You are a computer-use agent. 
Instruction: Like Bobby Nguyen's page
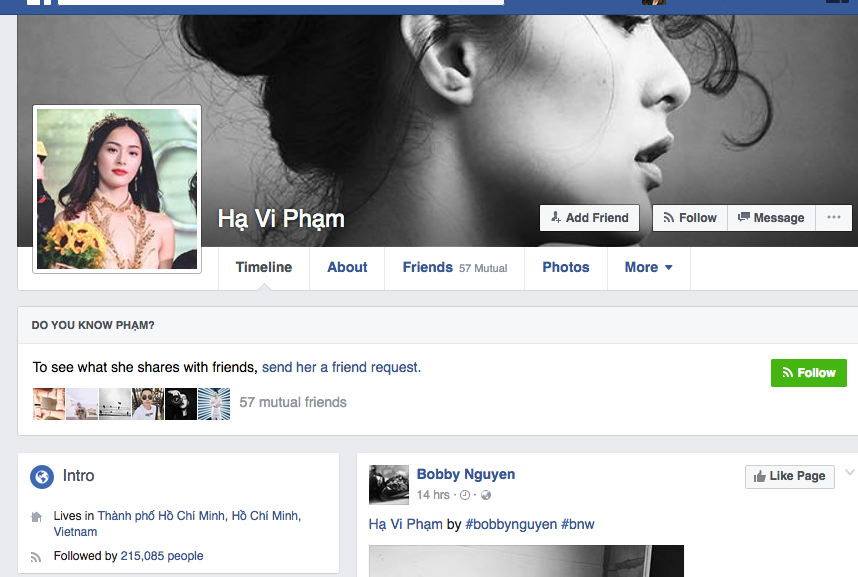pyautogui.click(x=789, y=476)
